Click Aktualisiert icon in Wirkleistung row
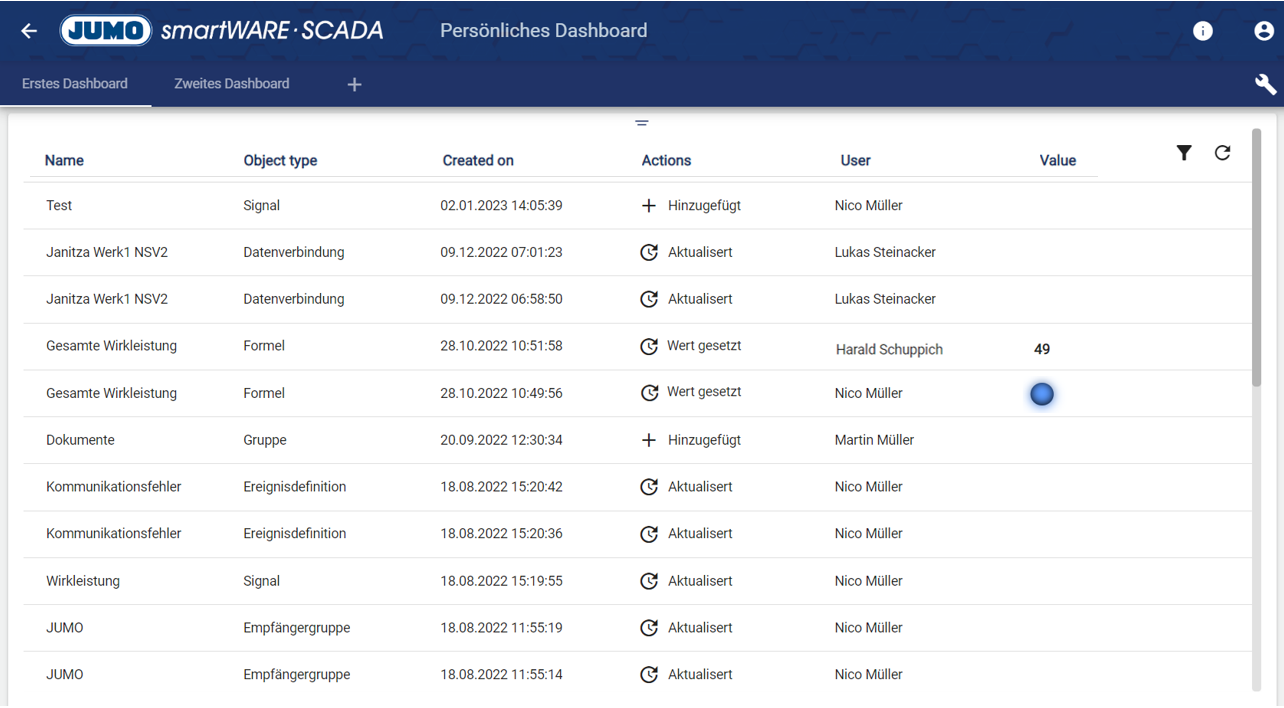The width and height of the screenshot is (1284, 708). click(x=649, y=581)
